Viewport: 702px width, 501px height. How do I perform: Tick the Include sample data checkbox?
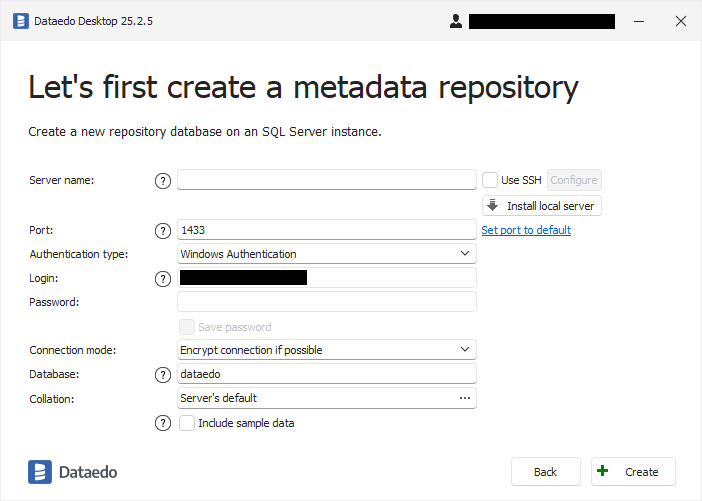click(187, 423)
